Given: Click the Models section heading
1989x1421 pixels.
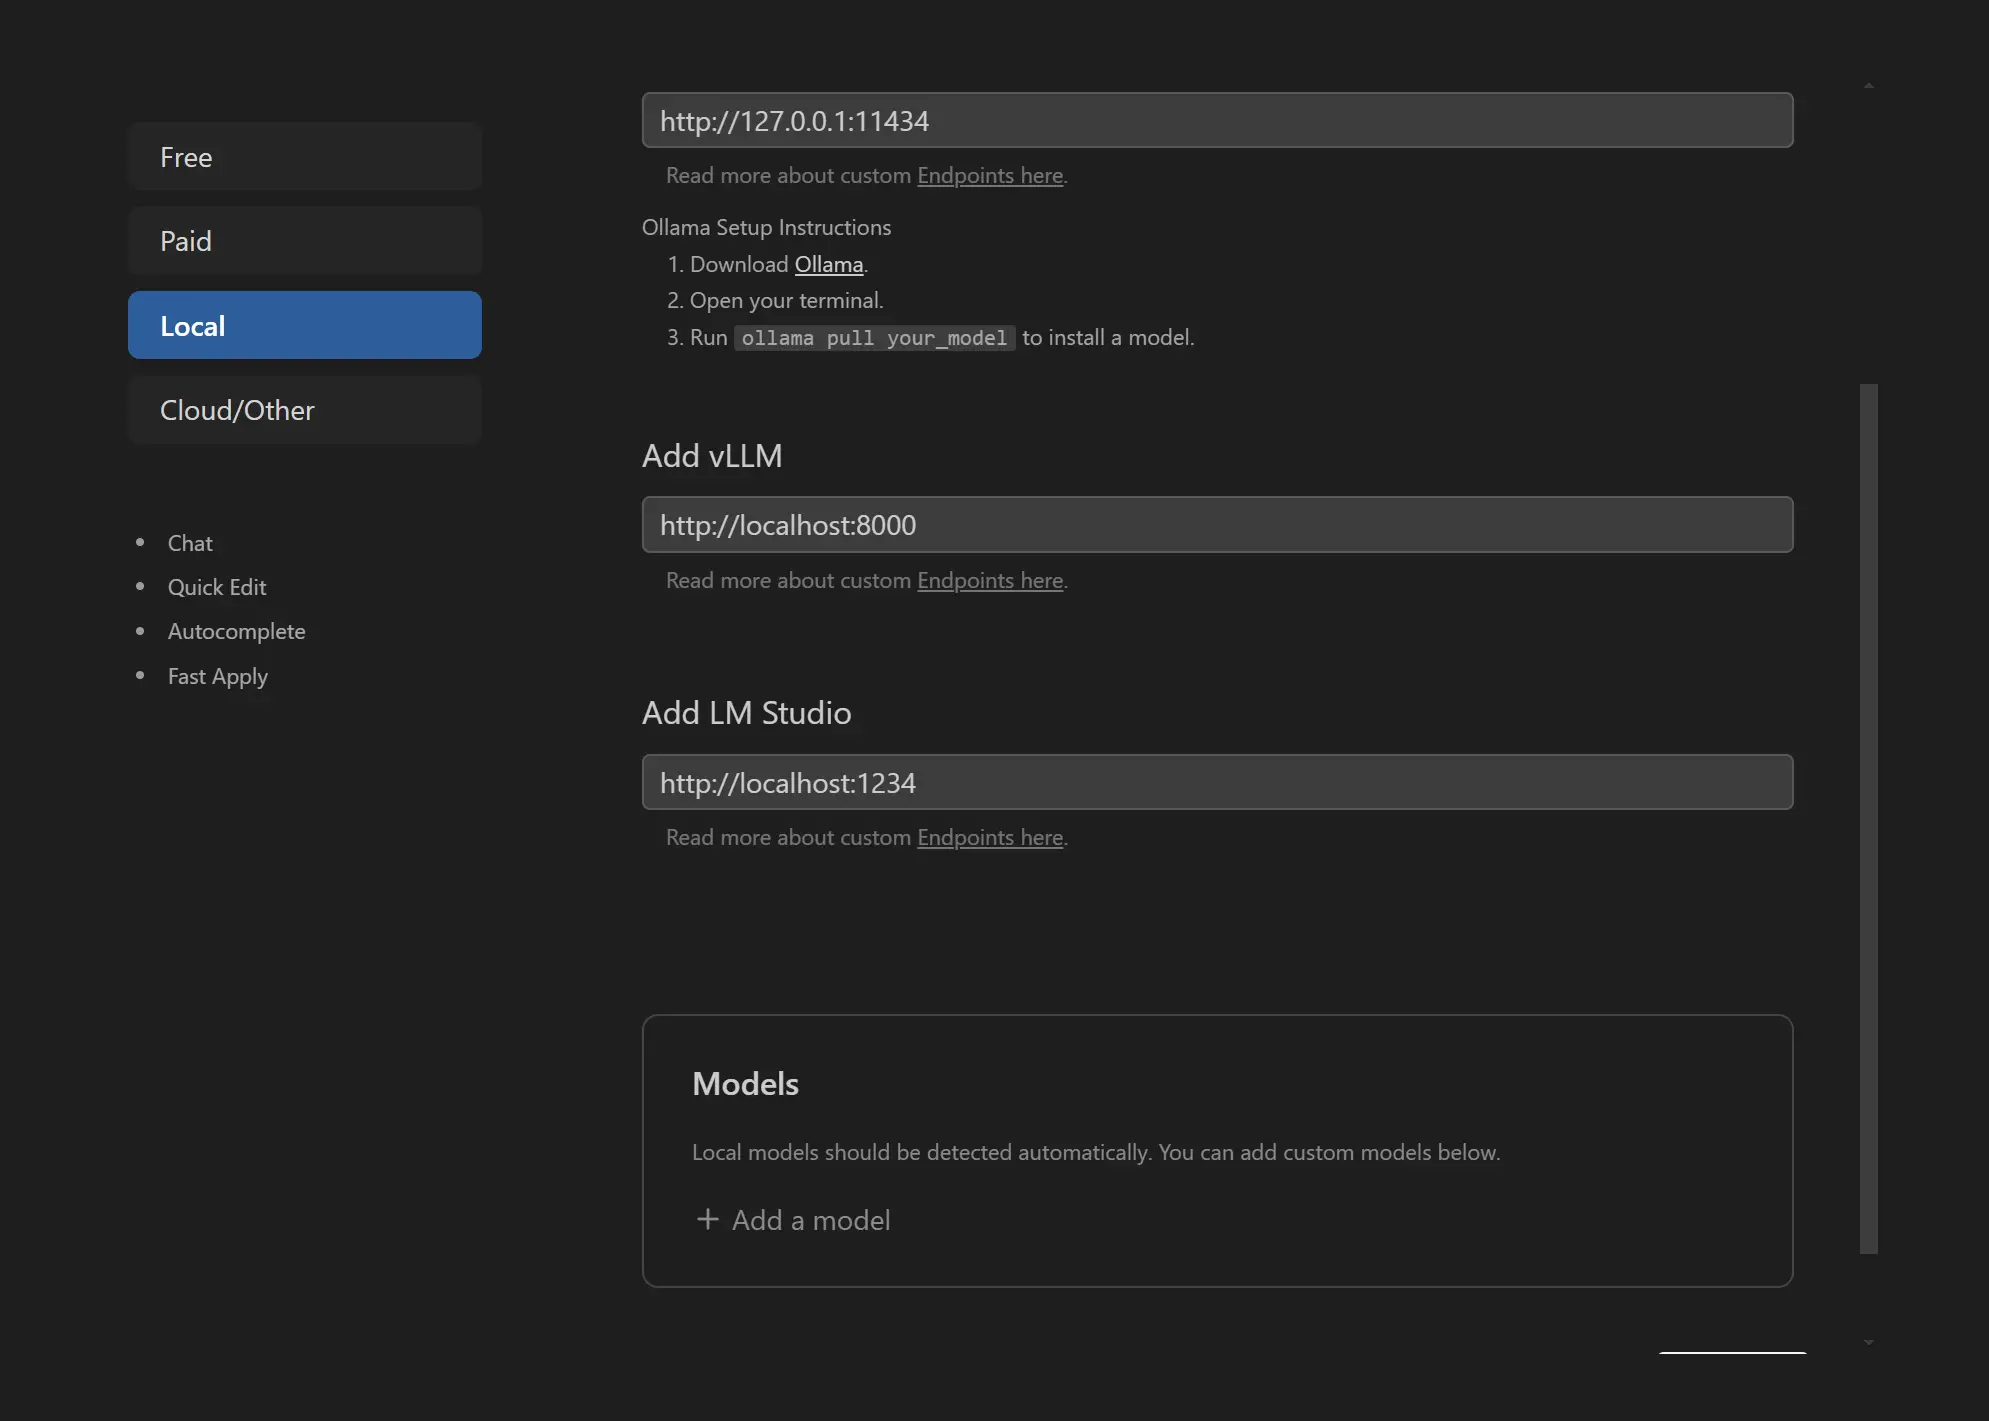Looking at the screenshot, I should pos(745,1084).
